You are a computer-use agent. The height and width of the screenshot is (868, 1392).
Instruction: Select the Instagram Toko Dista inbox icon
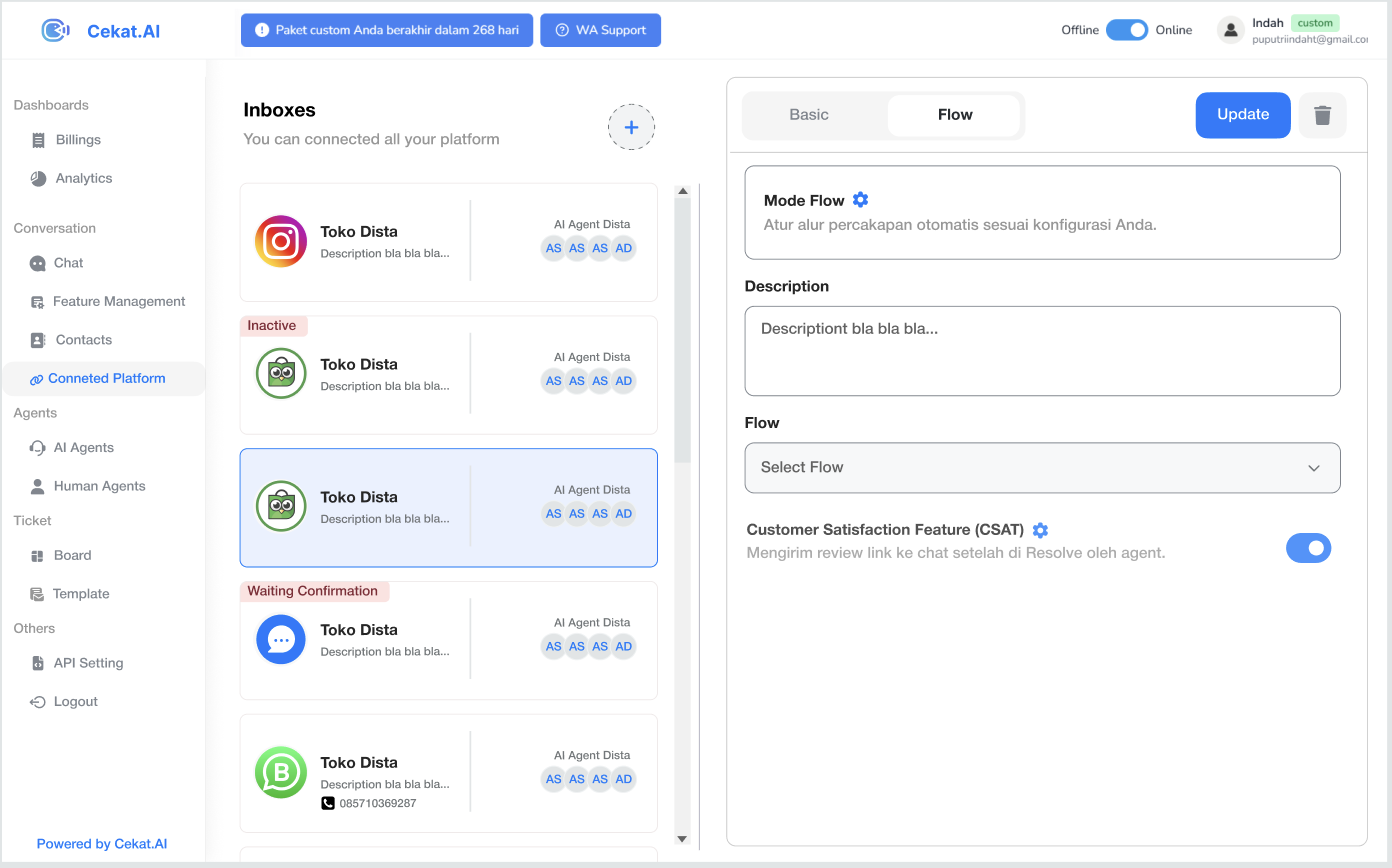[281, 242]
